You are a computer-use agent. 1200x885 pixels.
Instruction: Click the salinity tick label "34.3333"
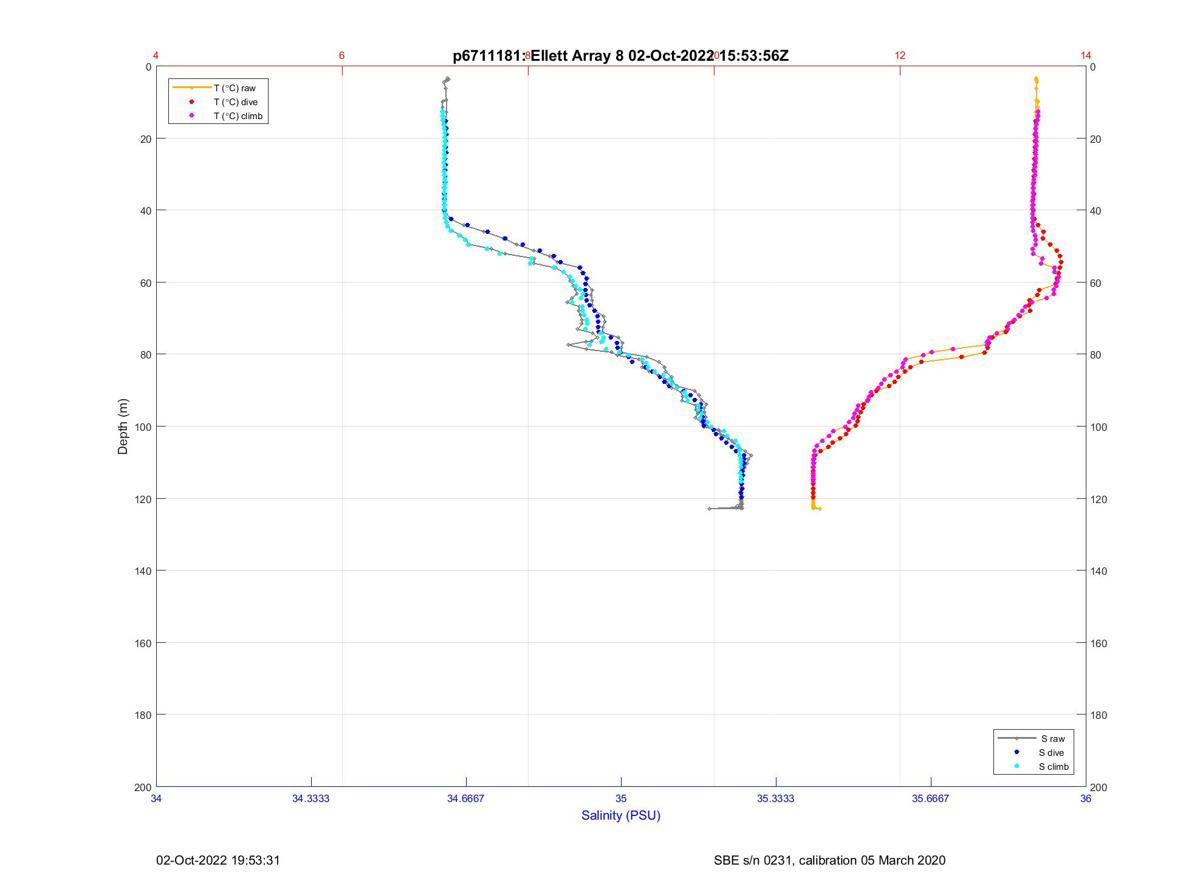[x=311, y=798]
